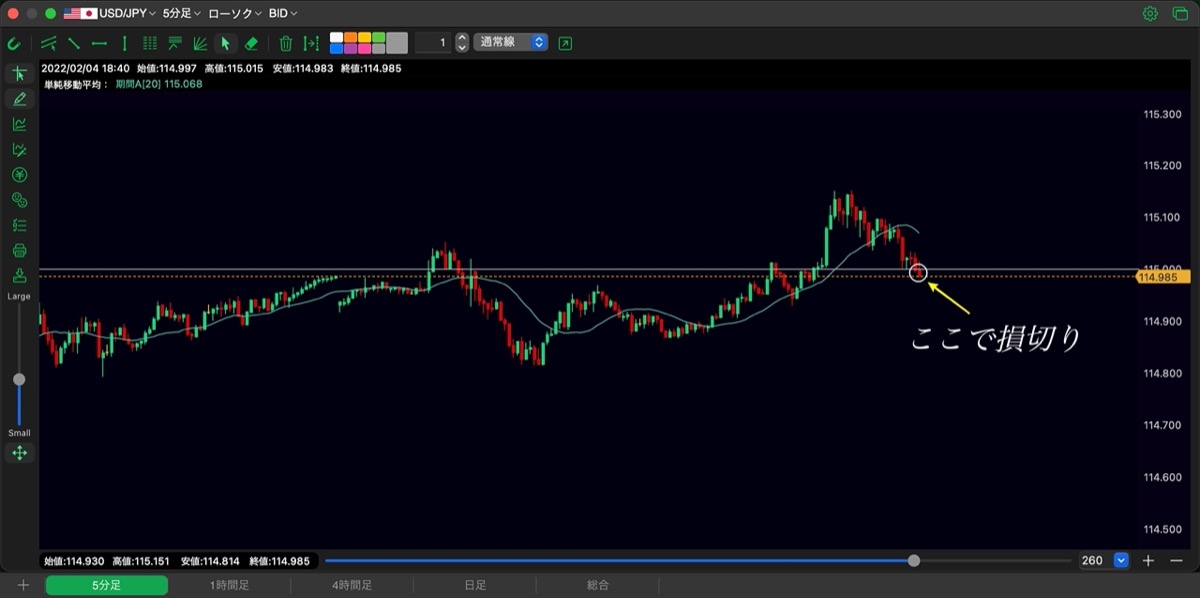Open the chart indicator icon in sidebar
This screenshot has height=598, width=1200.
point(19,124)
